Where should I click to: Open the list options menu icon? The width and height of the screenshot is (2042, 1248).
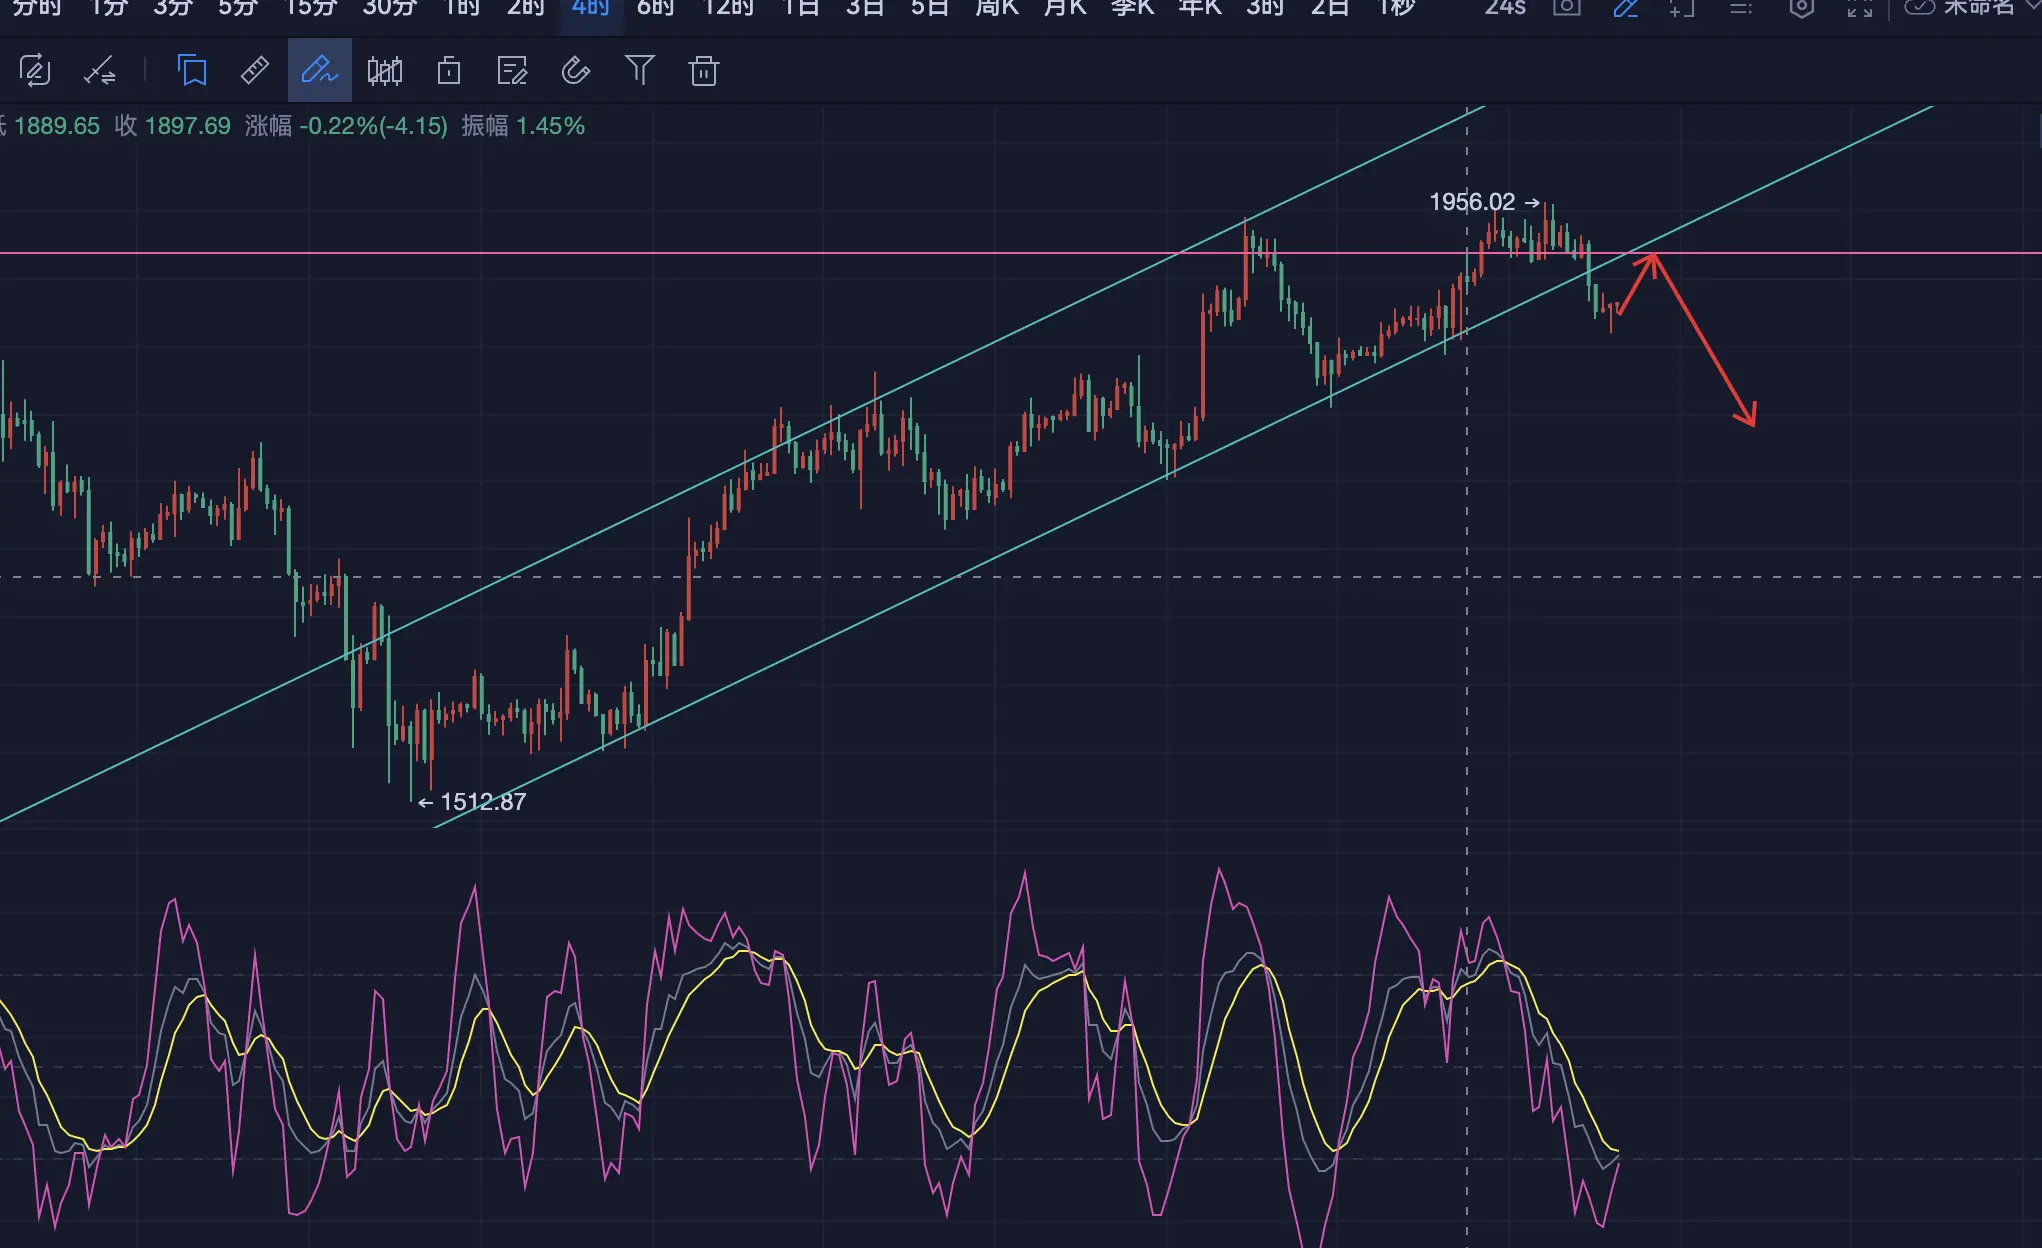click(x=1741, y=8)
